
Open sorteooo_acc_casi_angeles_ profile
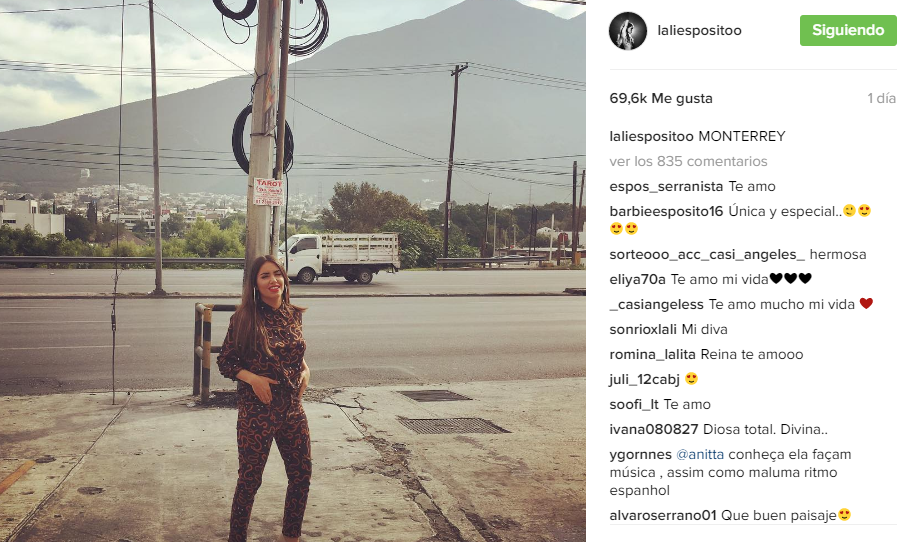click(707, 254)
